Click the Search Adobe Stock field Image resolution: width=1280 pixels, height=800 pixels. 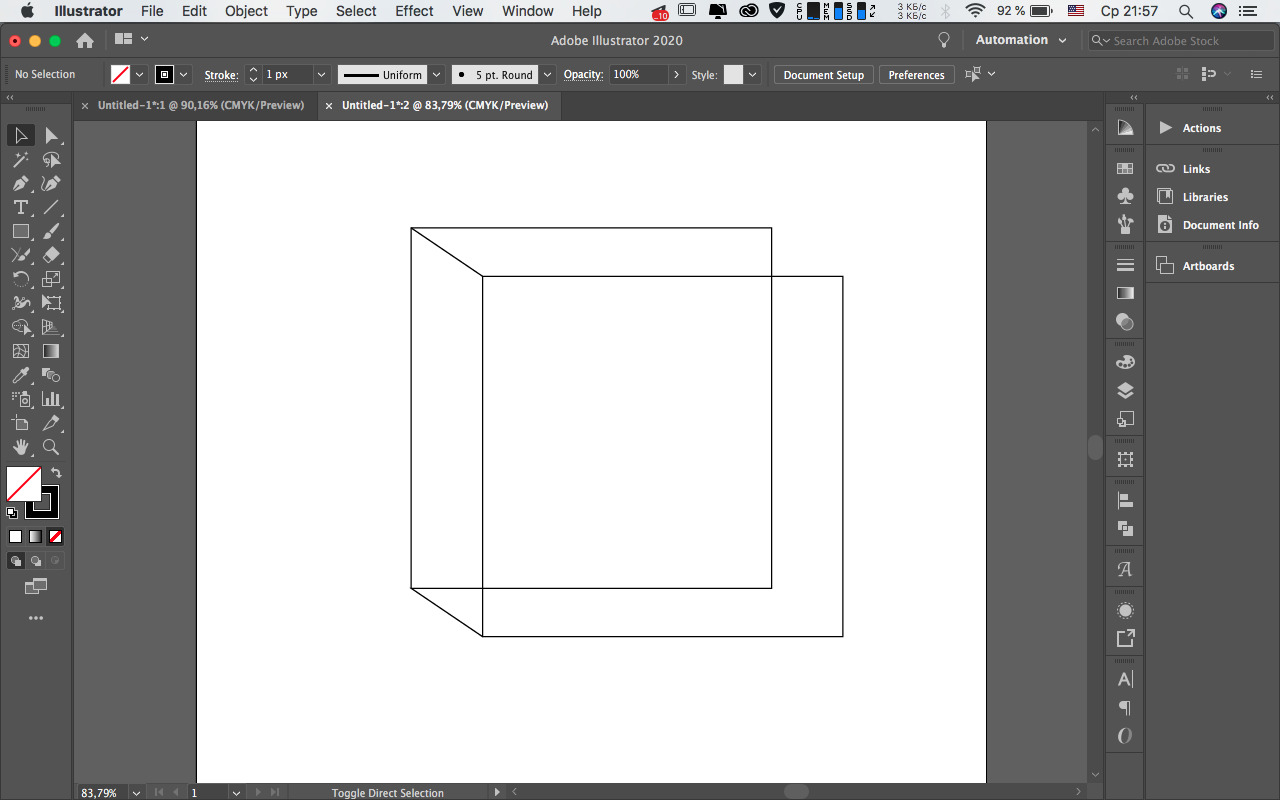pos(1180,40)
